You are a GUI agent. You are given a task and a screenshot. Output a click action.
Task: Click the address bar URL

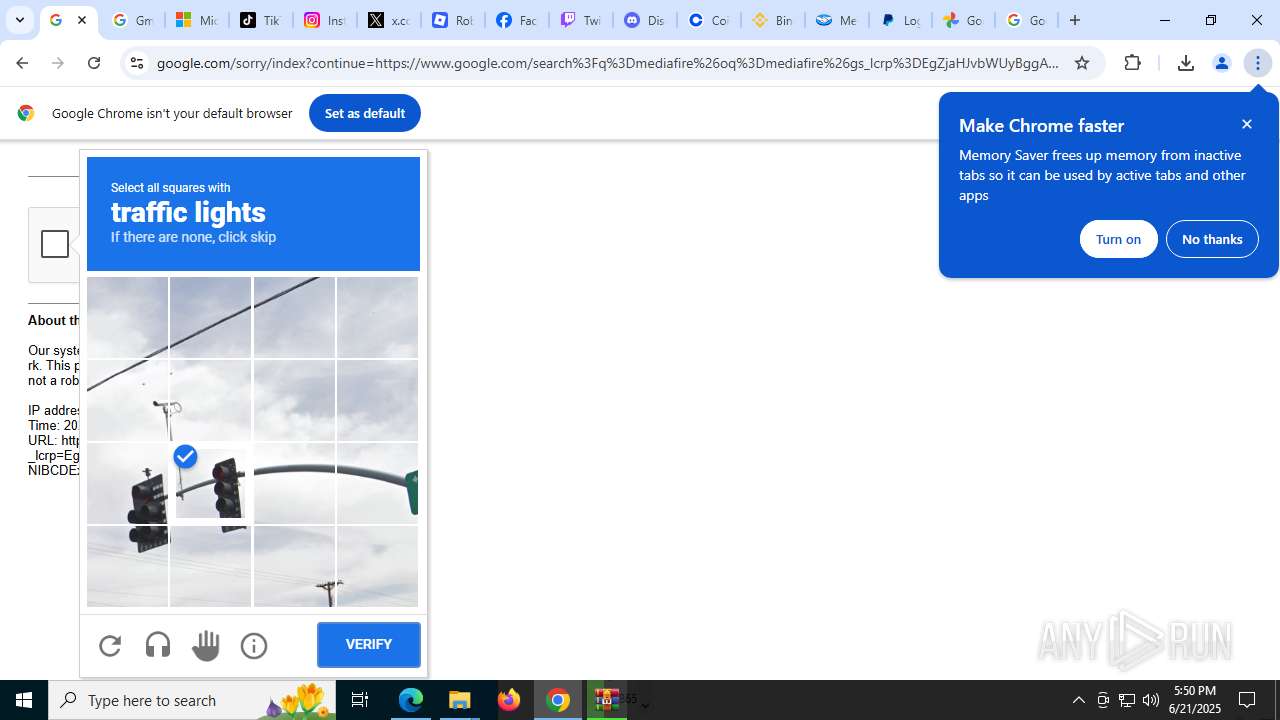[x=608, y=63]
